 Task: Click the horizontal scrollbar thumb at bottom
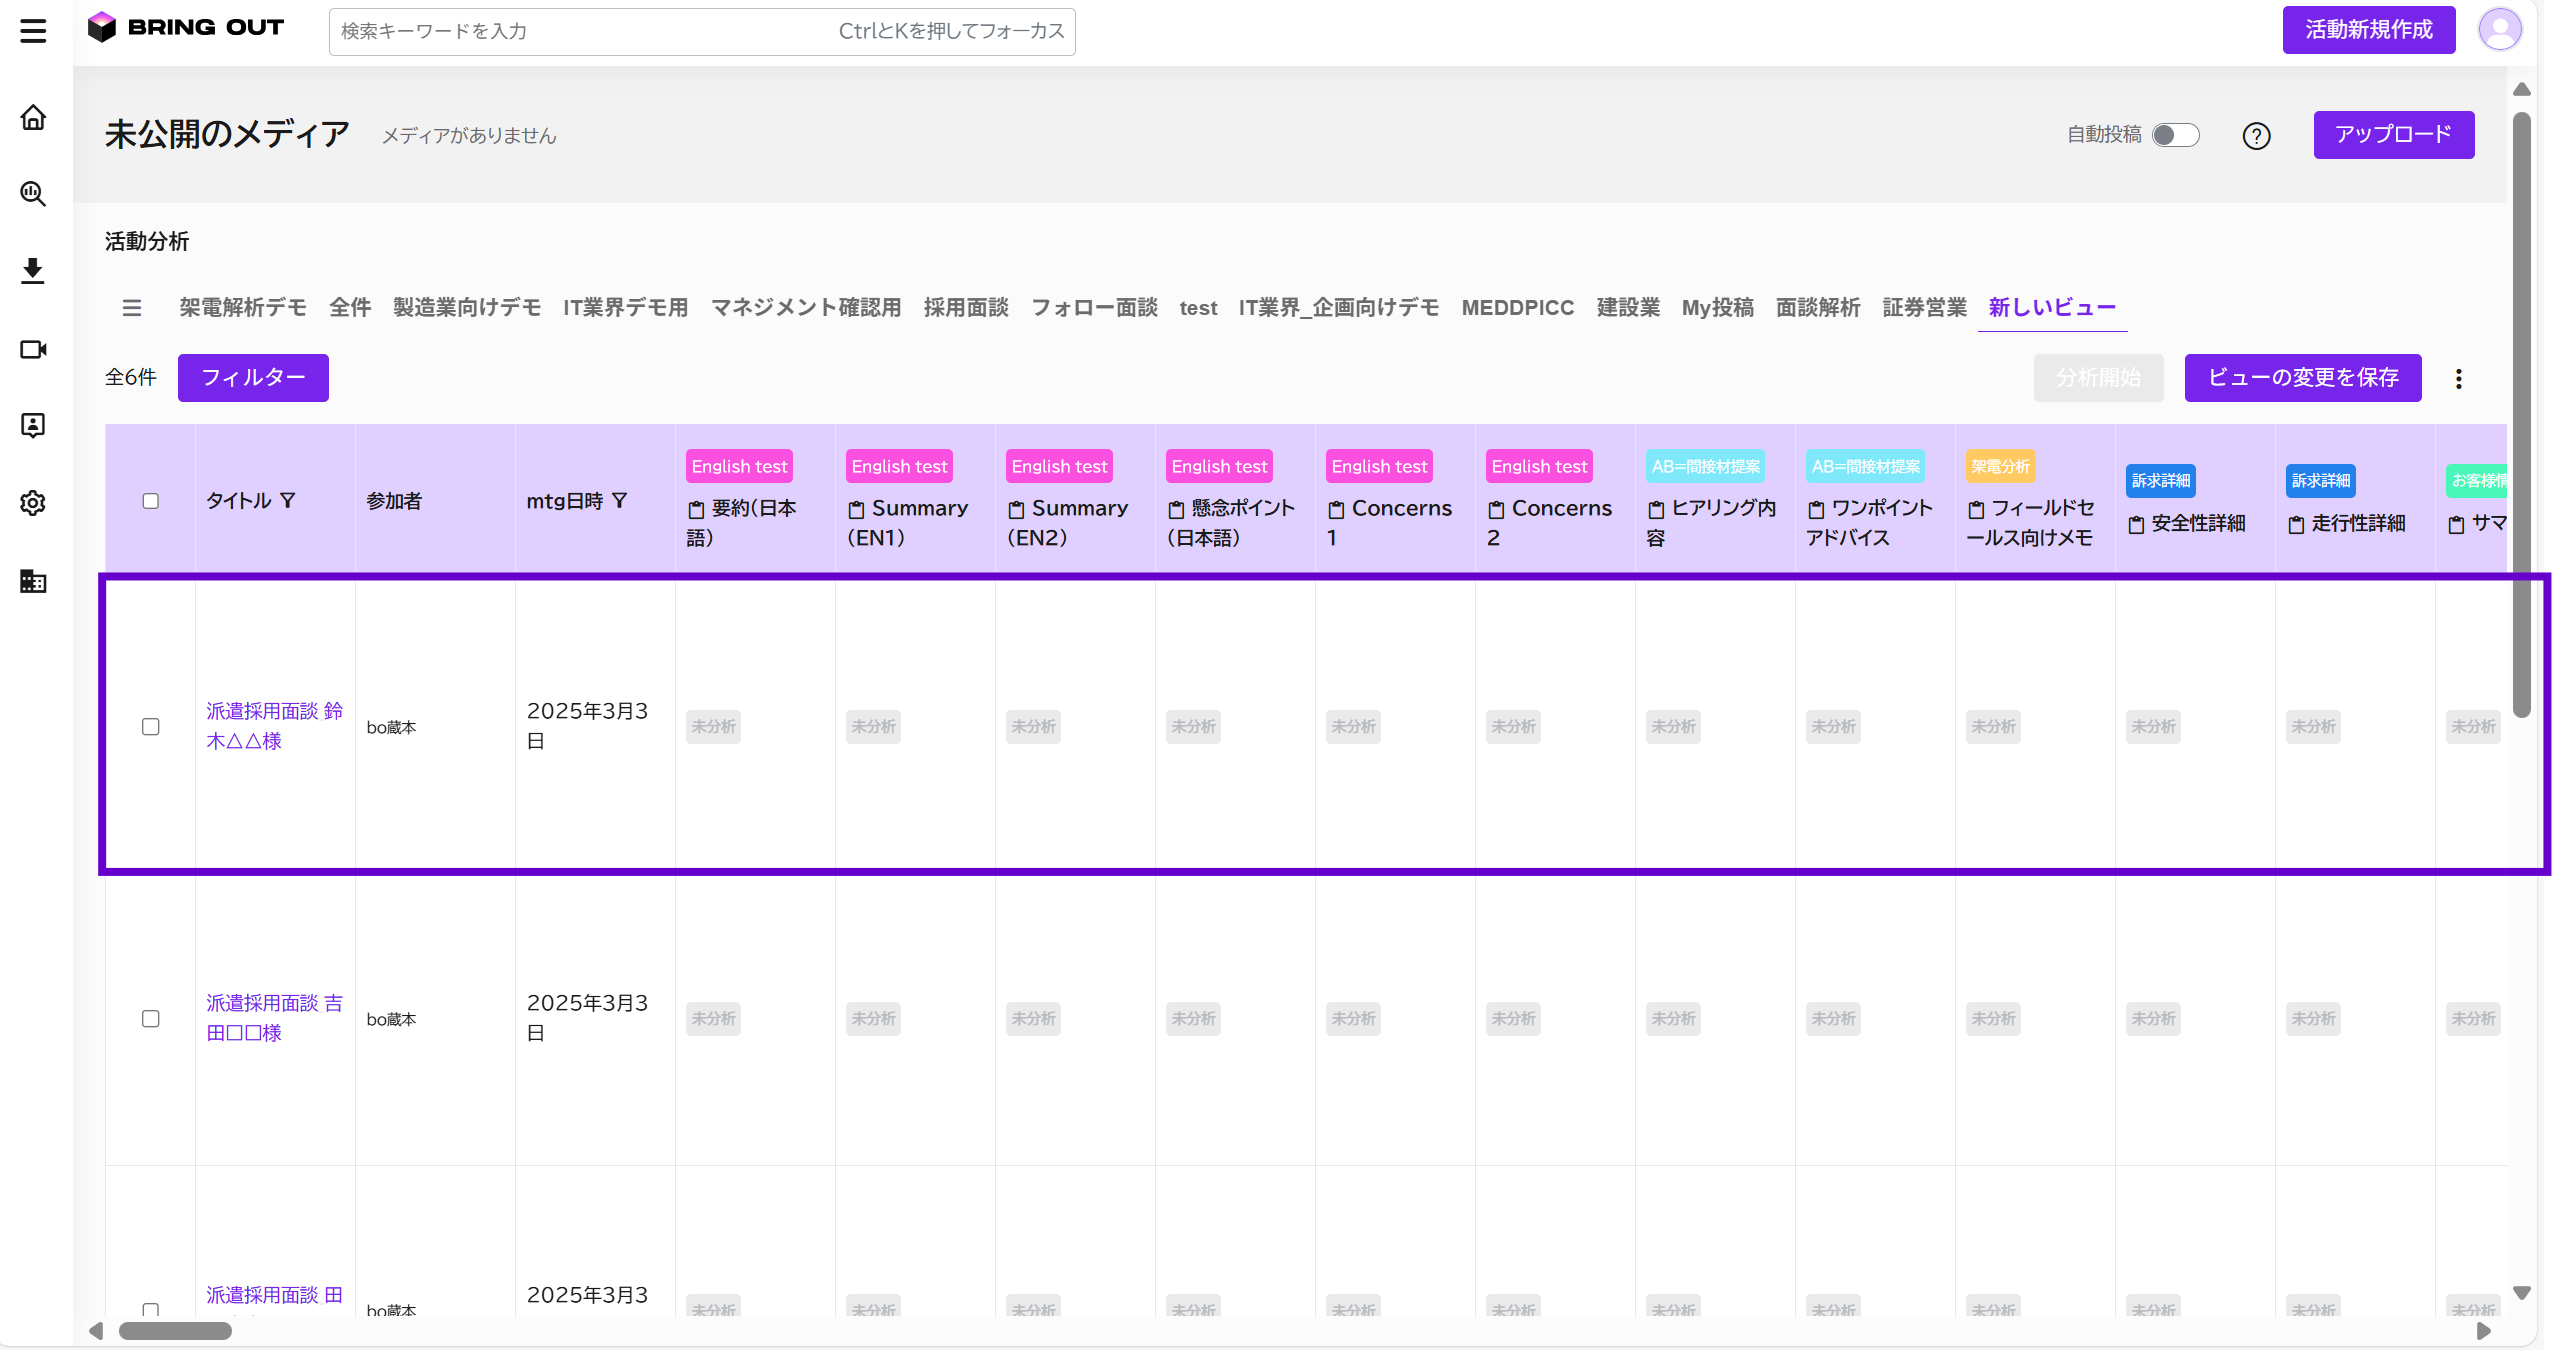click(x=175, y=1331)
